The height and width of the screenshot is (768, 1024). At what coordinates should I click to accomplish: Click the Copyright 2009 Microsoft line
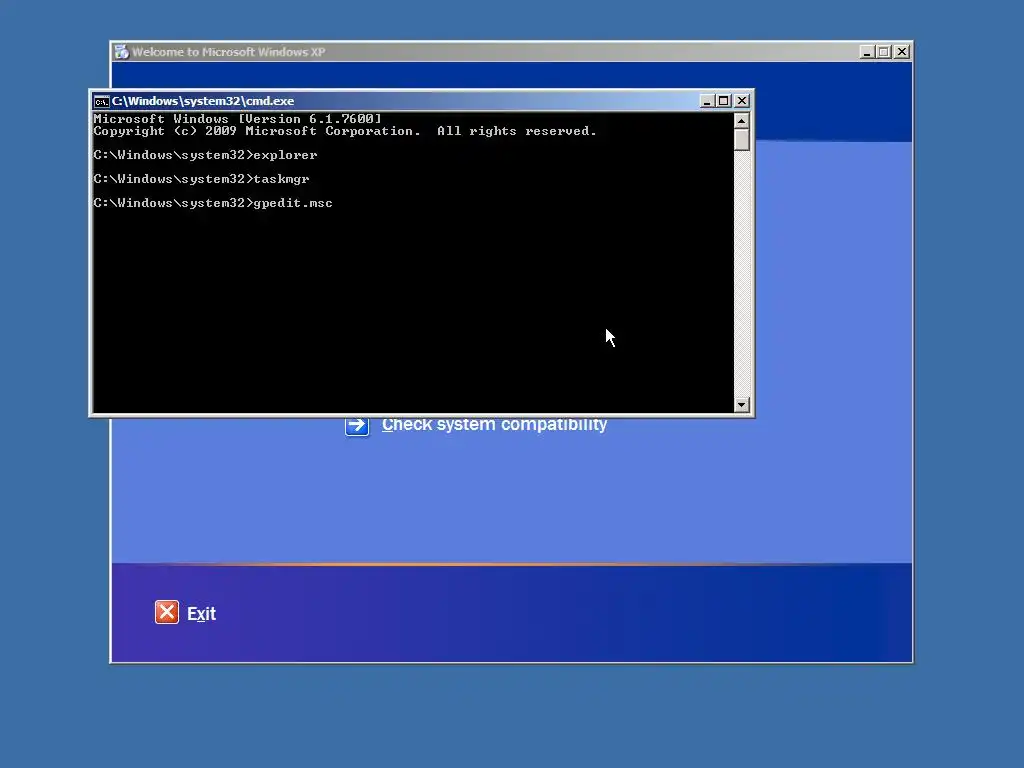click(345, 131)
